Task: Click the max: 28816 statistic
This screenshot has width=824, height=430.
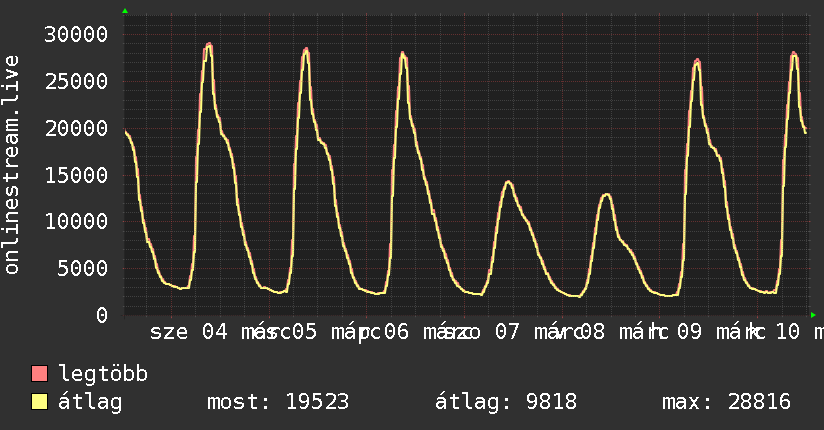Action: [726, 402]
